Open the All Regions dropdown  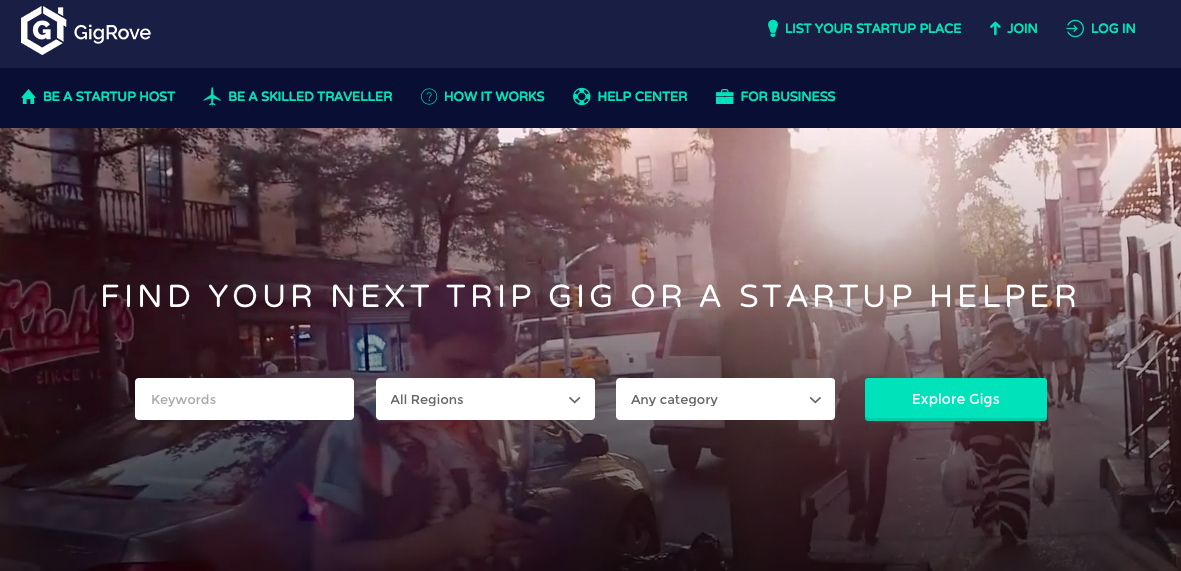[485, 399]
